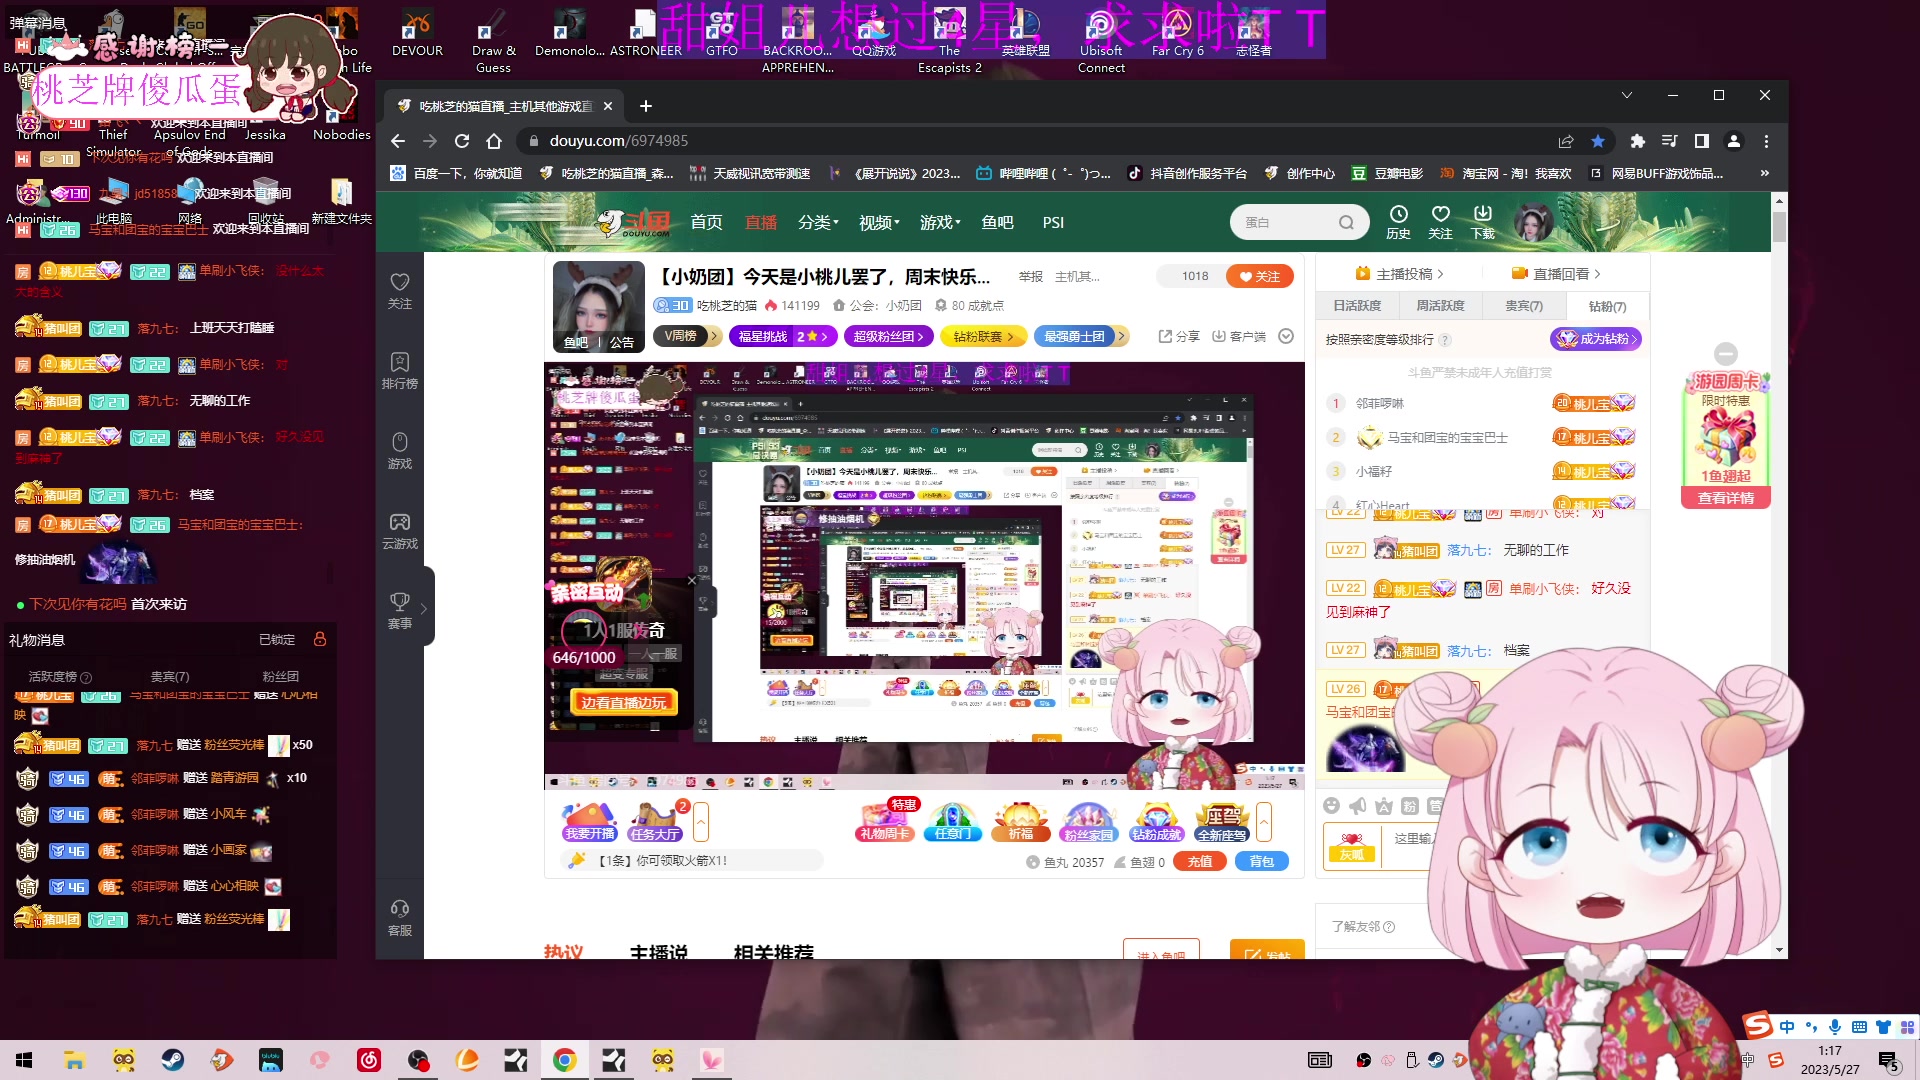The image size is (1920, 1080).
Task: Click the 举报 report link
Action: coord(1030,277)
